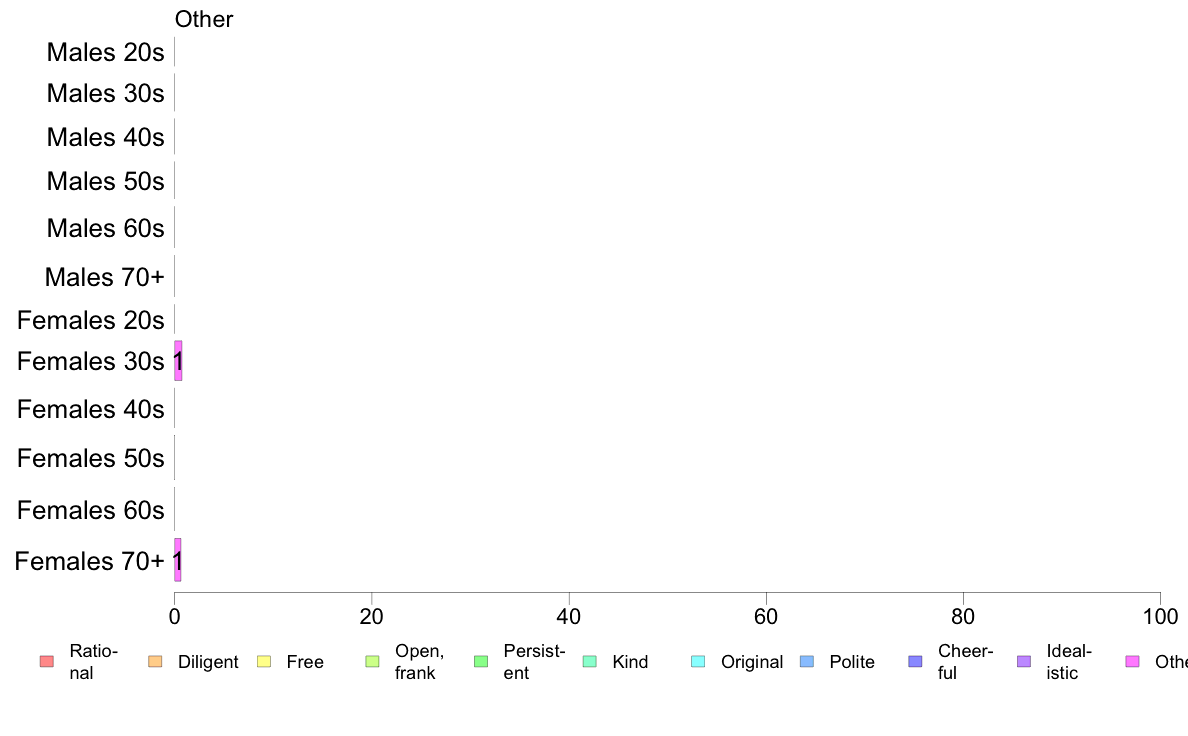Select the green Persistent legend swatch
This screenshot has height=736, width=1188.
point(481,661)
